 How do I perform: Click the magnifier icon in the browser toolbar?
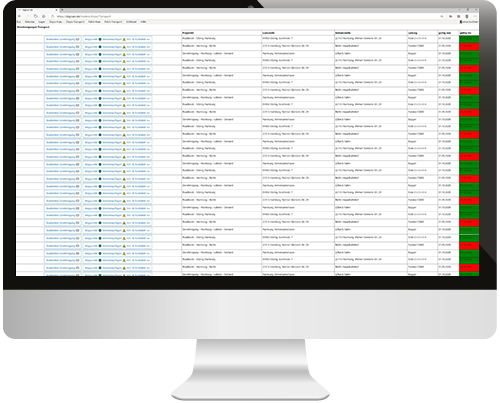(x=442, y=16)
